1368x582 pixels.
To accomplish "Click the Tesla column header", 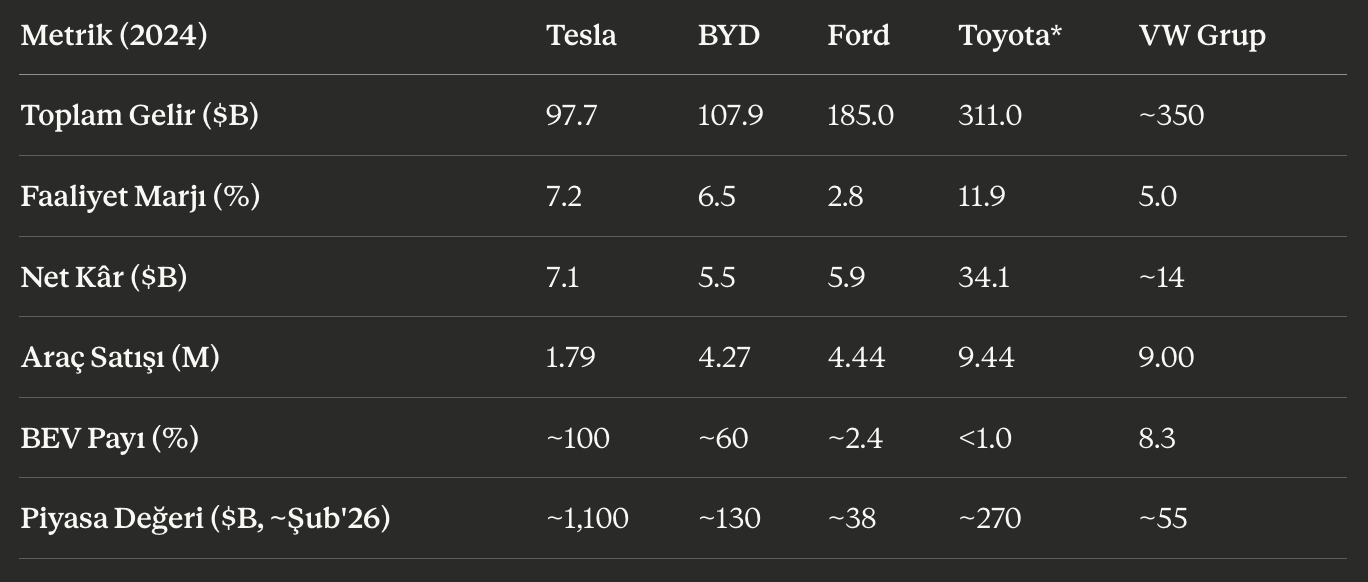I will click(x=581, y=36).
